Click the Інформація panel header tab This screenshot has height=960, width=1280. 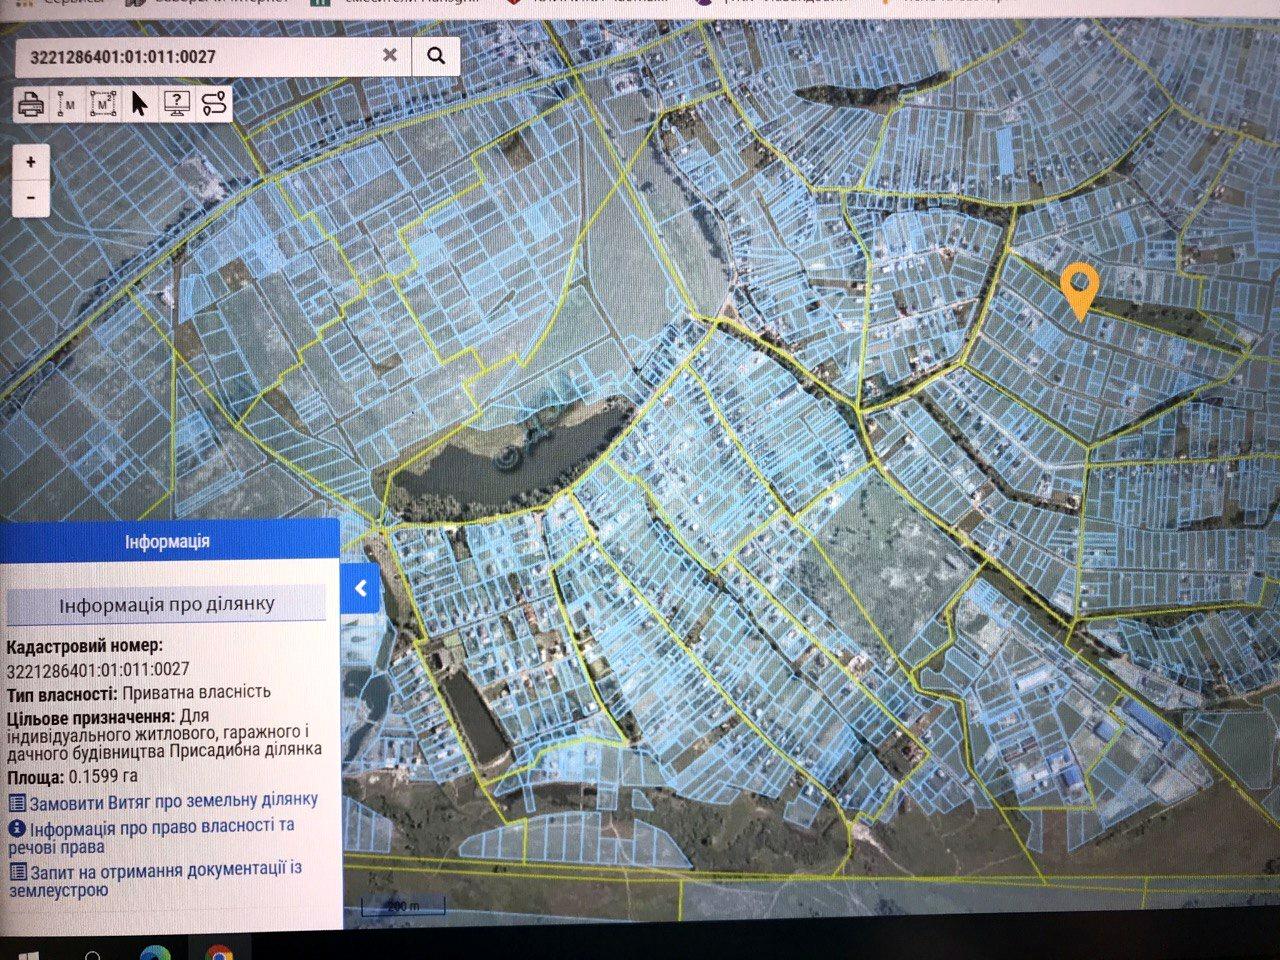[x=167, y=541]
